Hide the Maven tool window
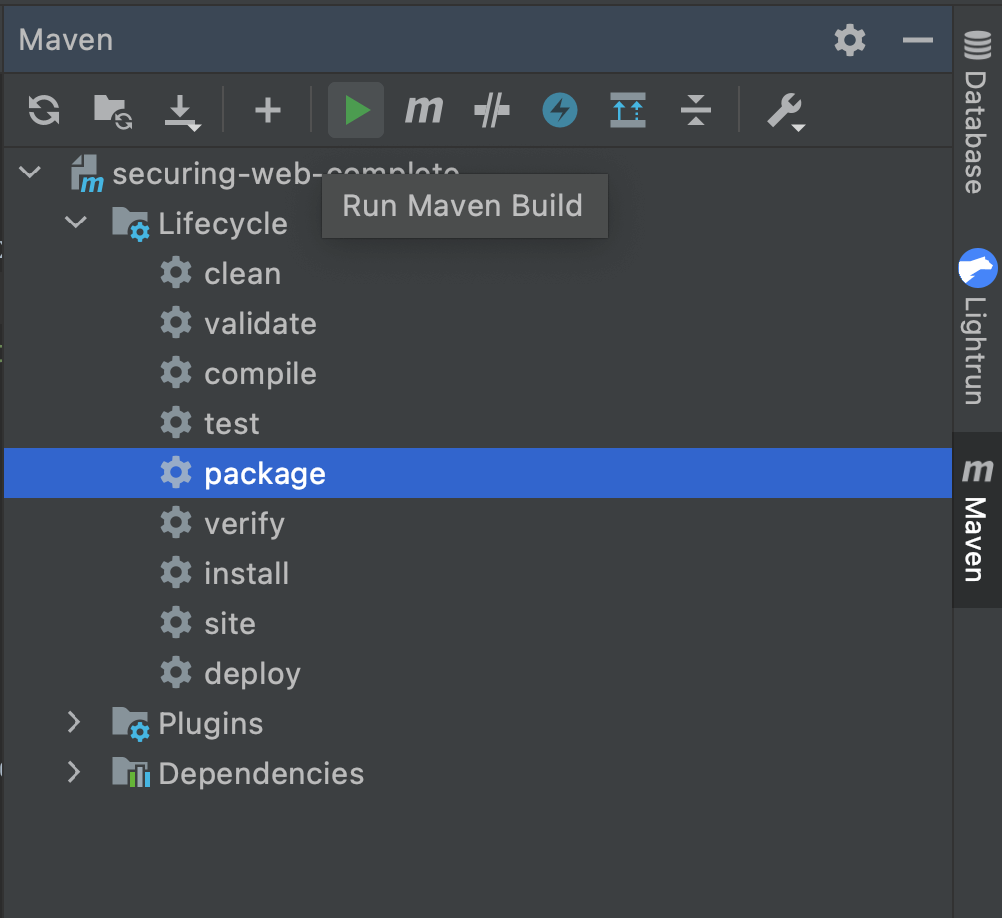 coord(918,40)
